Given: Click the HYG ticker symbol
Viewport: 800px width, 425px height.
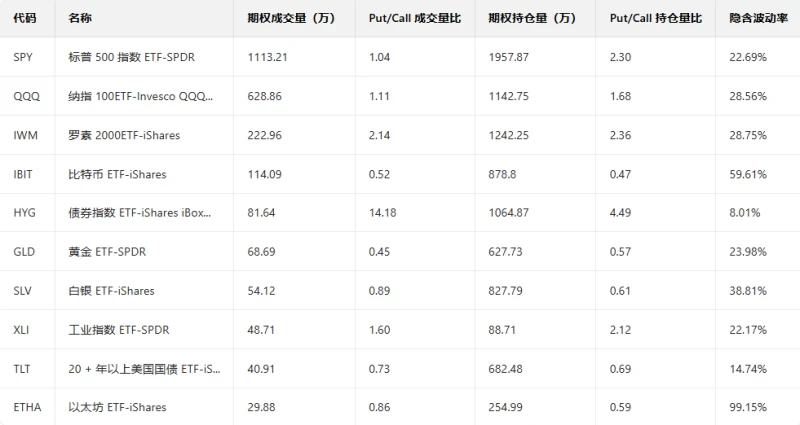Looking at the screenshot, I should point(25,213).
